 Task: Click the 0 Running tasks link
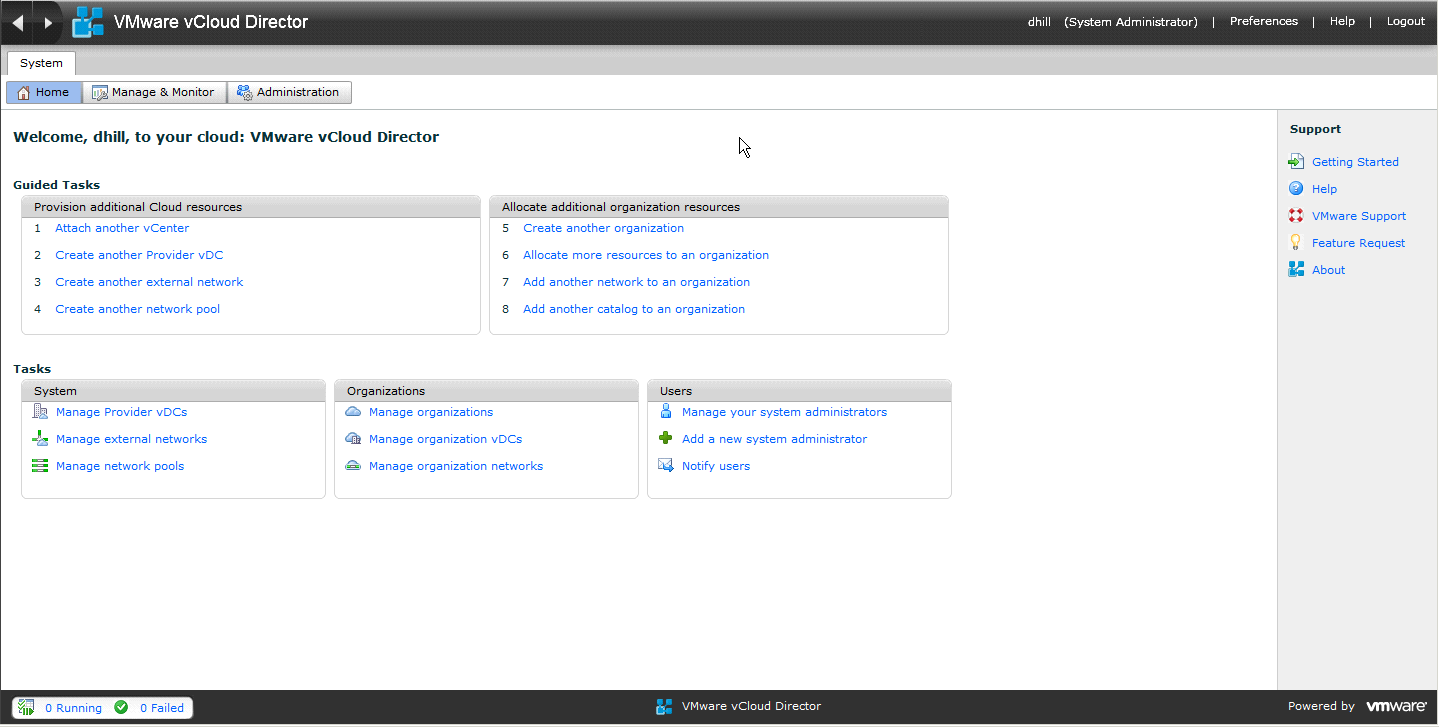point(73,708)
